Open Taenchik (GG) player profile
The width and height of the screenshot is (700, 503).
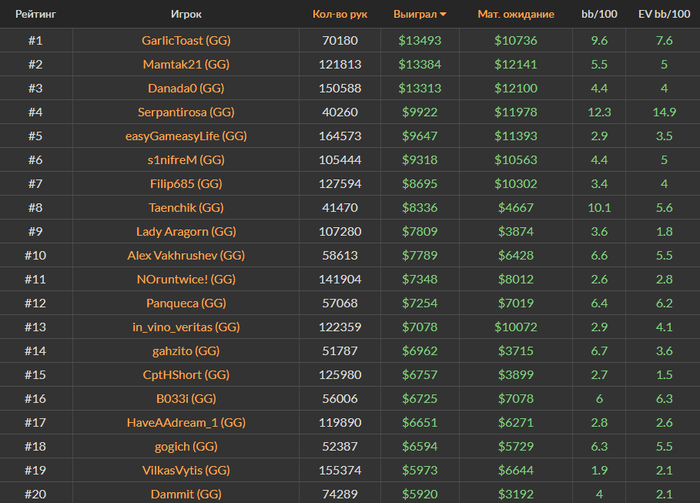[186, 208]
